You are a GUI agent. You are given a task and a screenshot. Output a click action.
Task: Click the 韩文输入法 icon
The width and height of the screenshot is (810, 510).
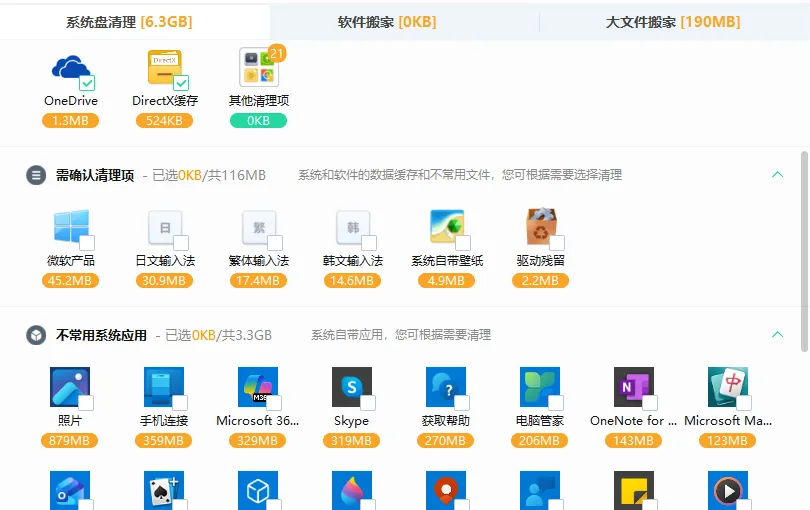353,227
